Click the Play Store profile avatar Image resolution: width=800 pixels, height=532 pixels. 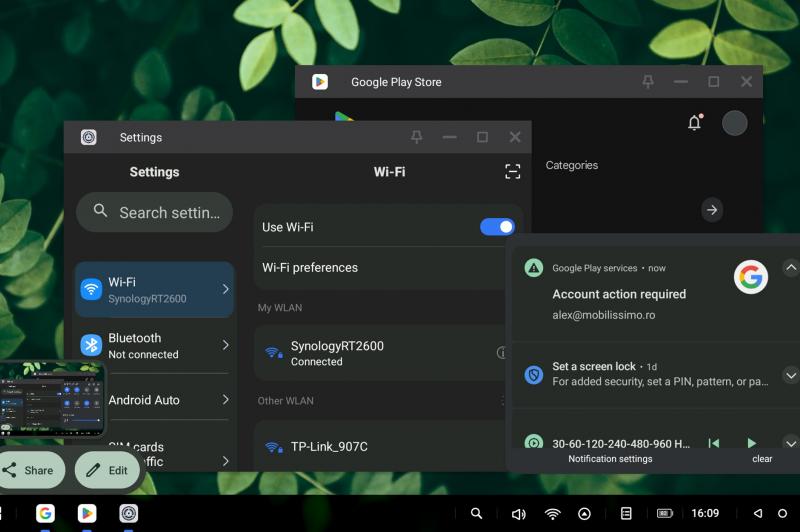point(735,123)
